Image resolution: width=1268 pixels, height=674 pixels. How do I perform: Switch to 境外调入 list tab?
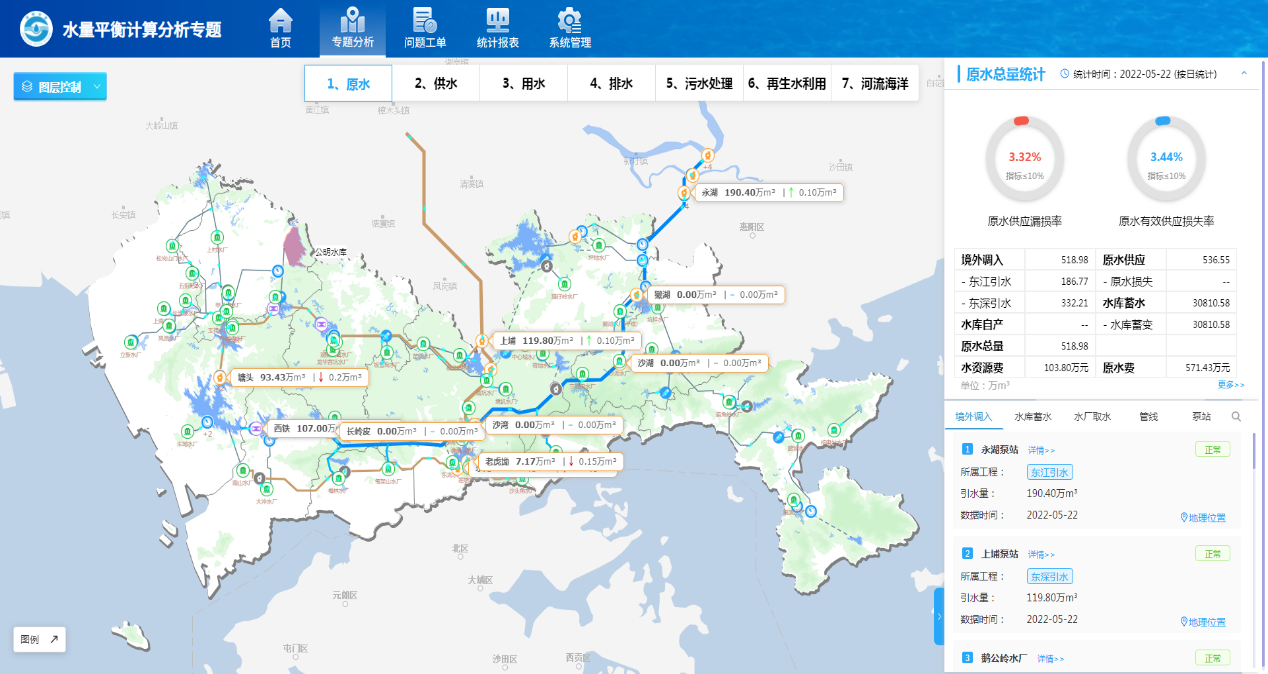point(974,417)
